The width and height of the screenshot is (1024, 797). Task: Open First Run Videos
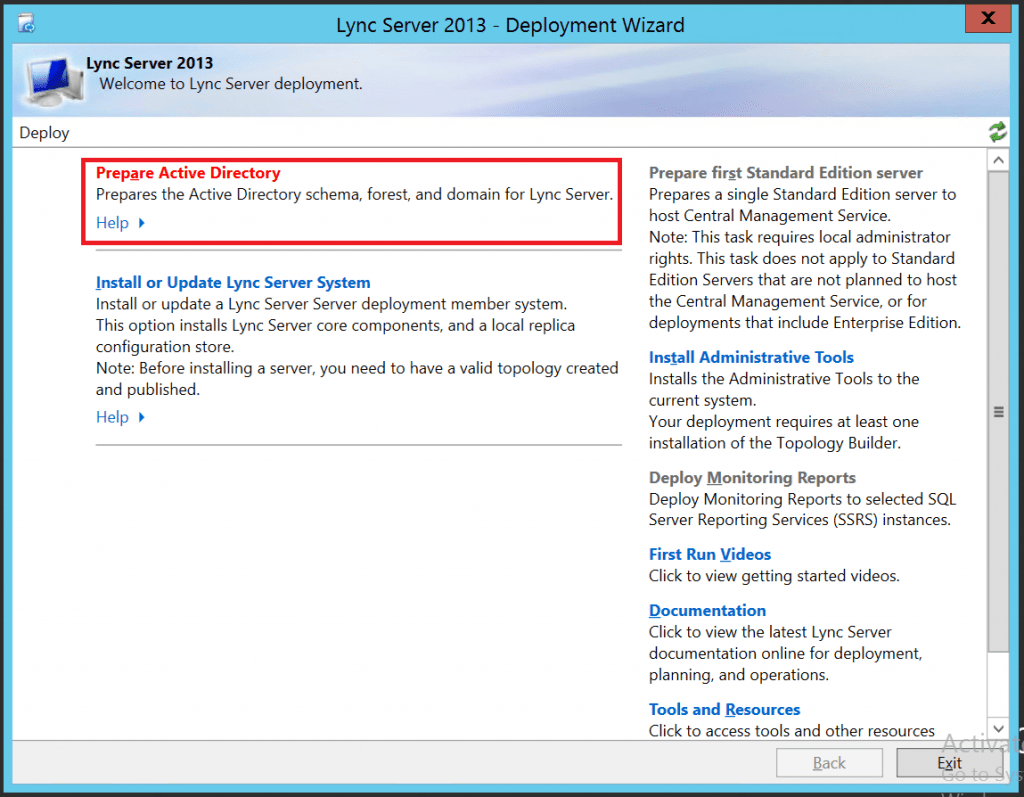[710, 554]
